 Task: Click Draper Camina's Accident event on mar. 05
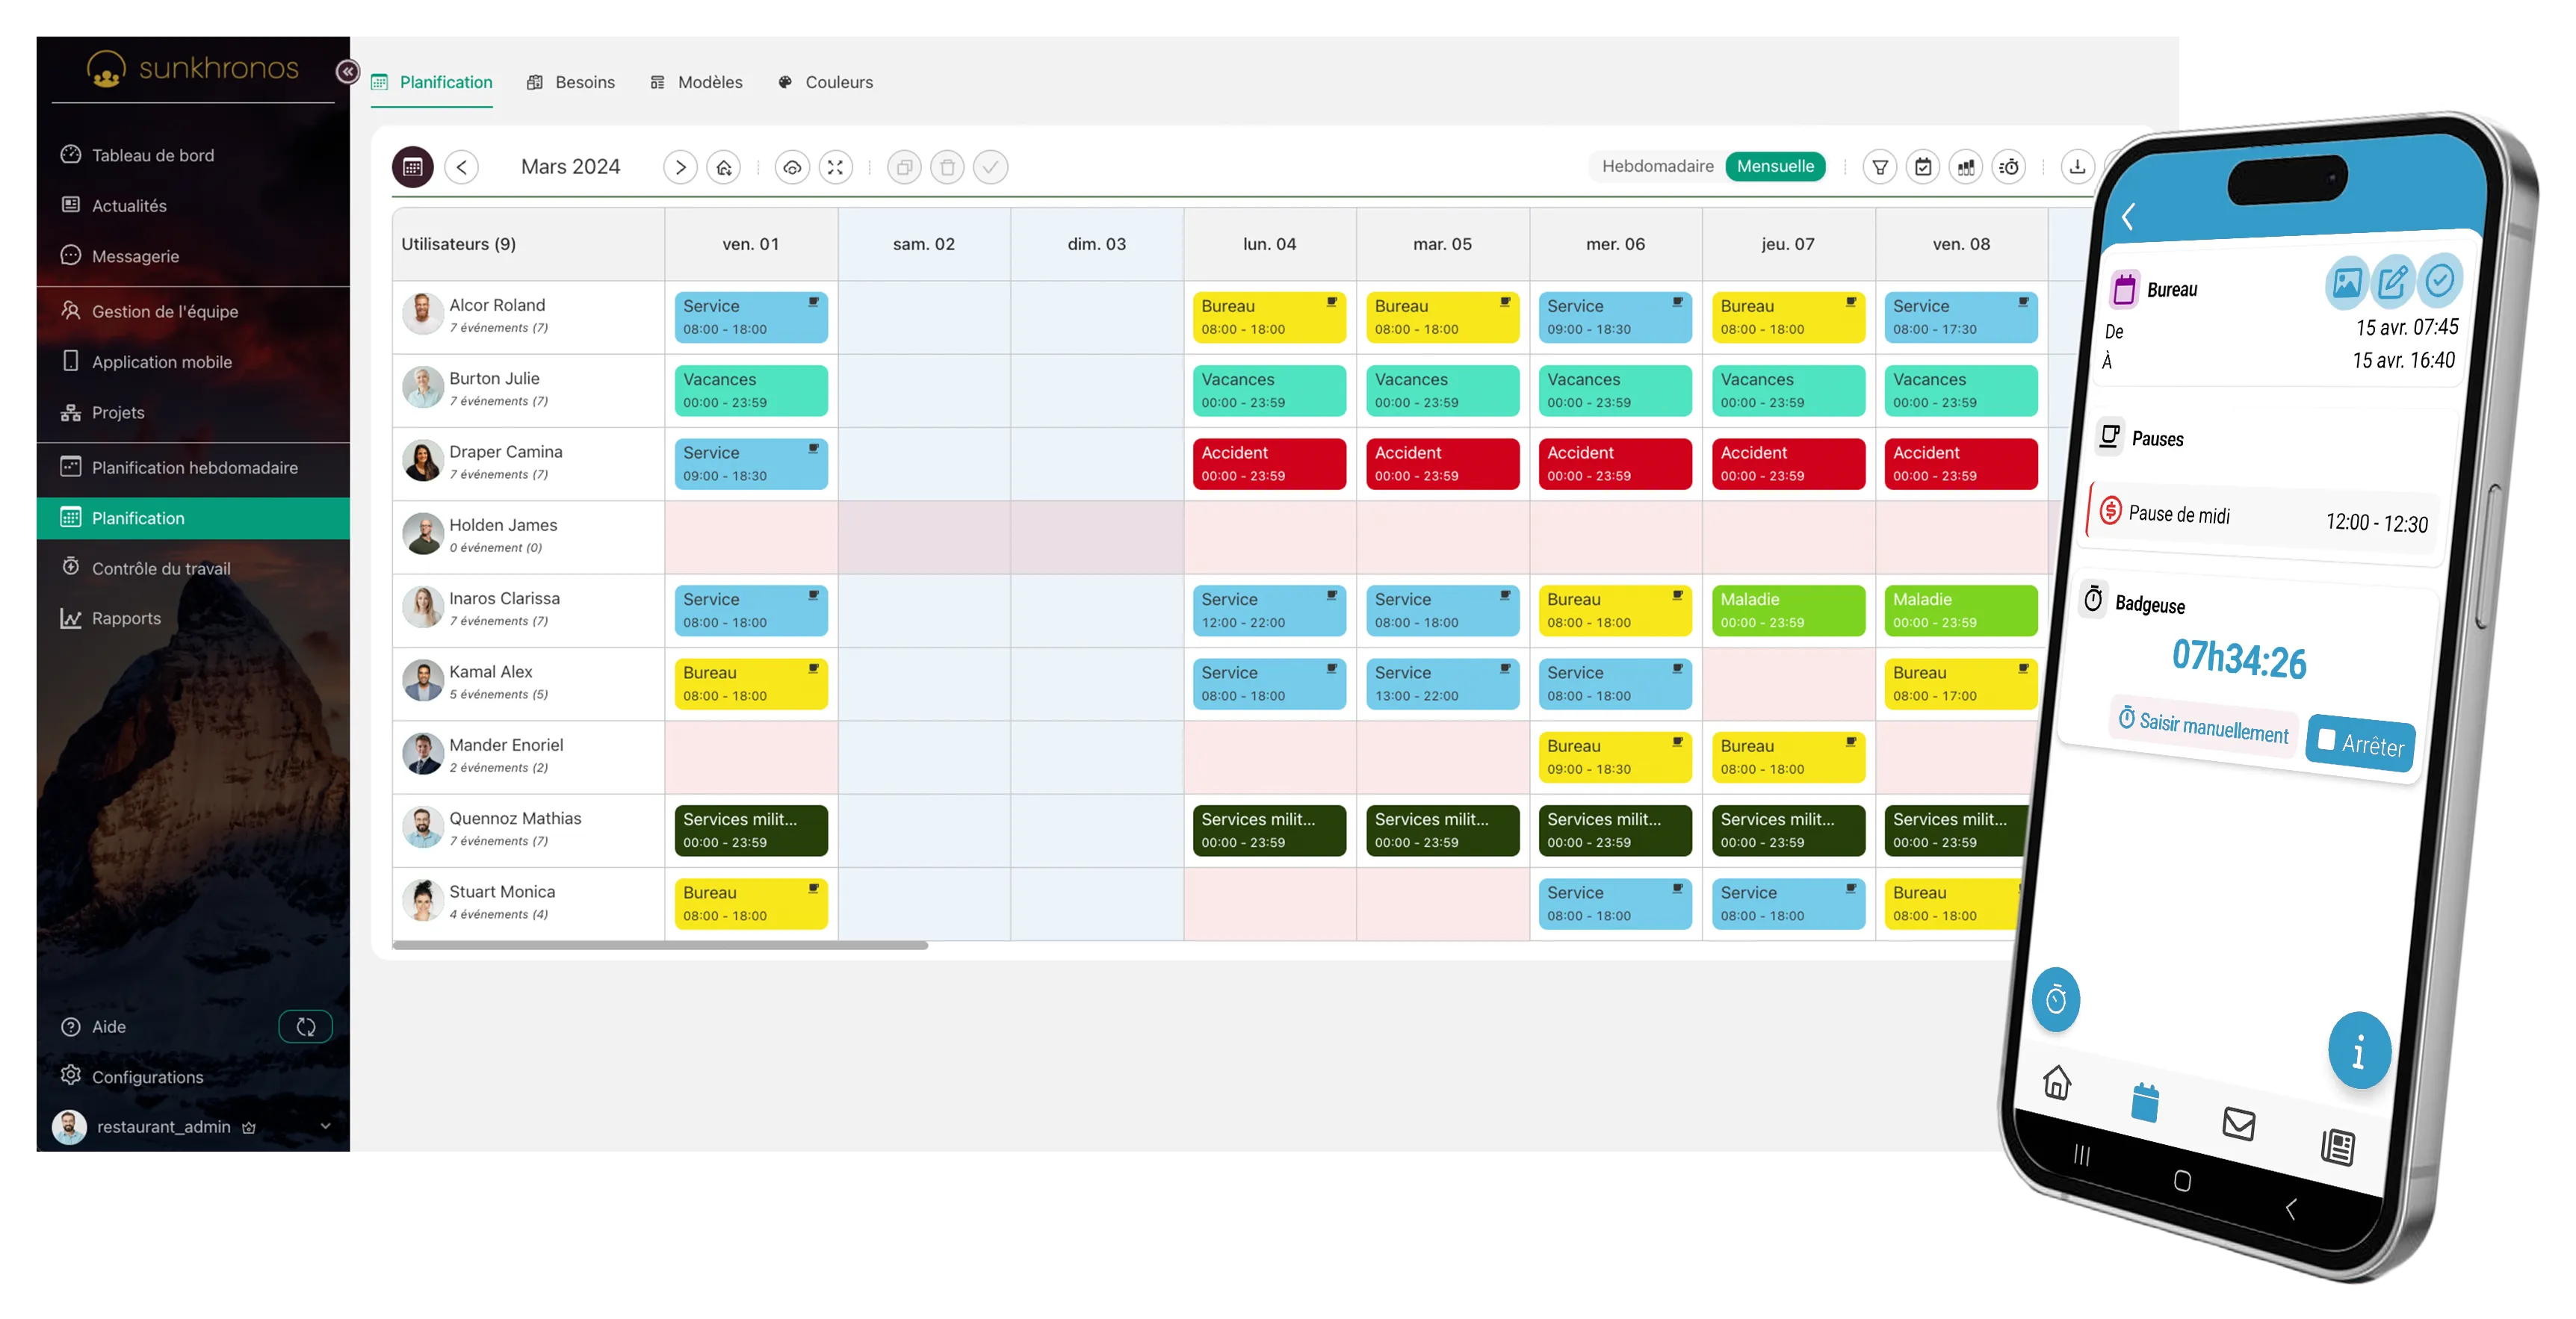point(1443,464)
